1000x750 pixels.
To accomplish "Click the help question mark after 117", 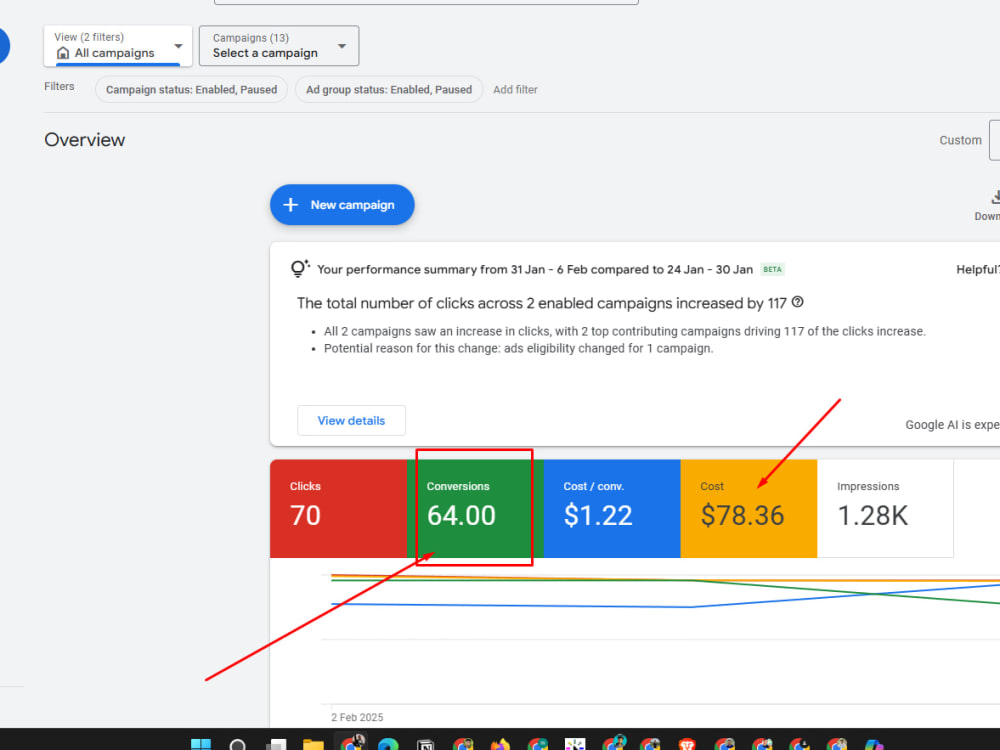I will pyautogui.click(x=797, y=302).
